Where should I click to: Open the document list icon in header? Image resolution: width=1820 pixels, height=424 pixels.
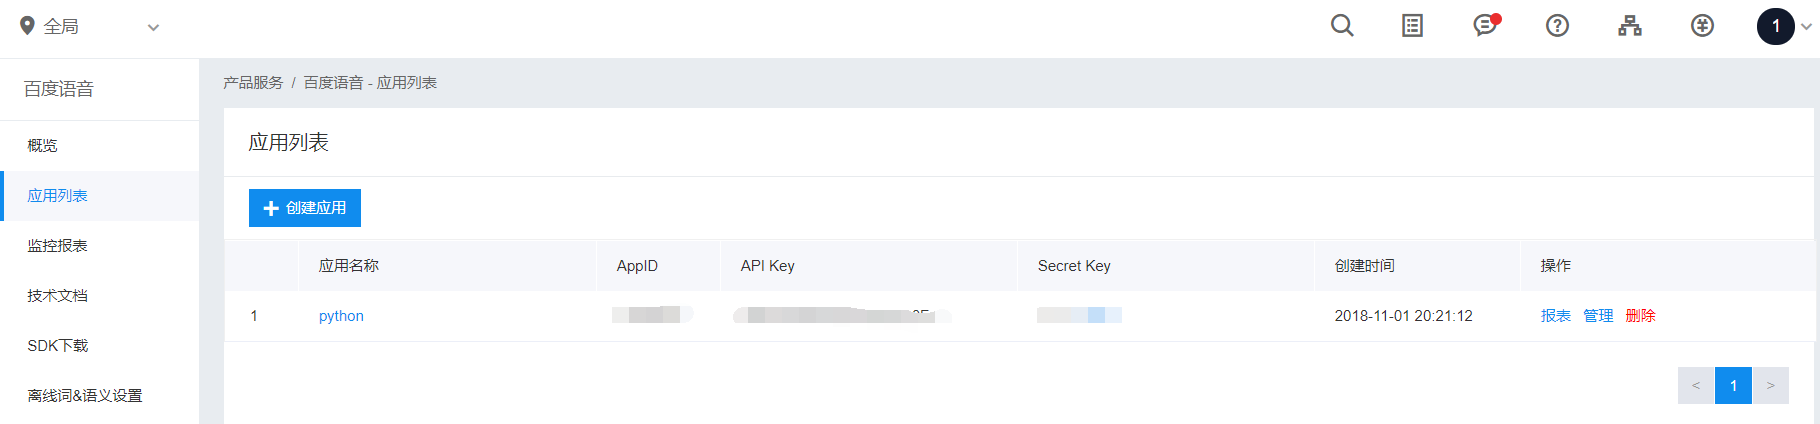point(1412,26)
